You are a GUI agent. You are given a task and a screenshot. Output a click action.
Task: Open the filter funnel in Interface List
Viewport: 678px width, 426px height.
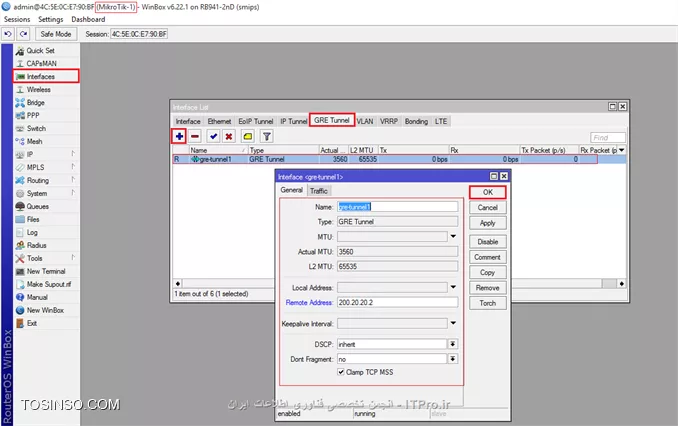267,136
